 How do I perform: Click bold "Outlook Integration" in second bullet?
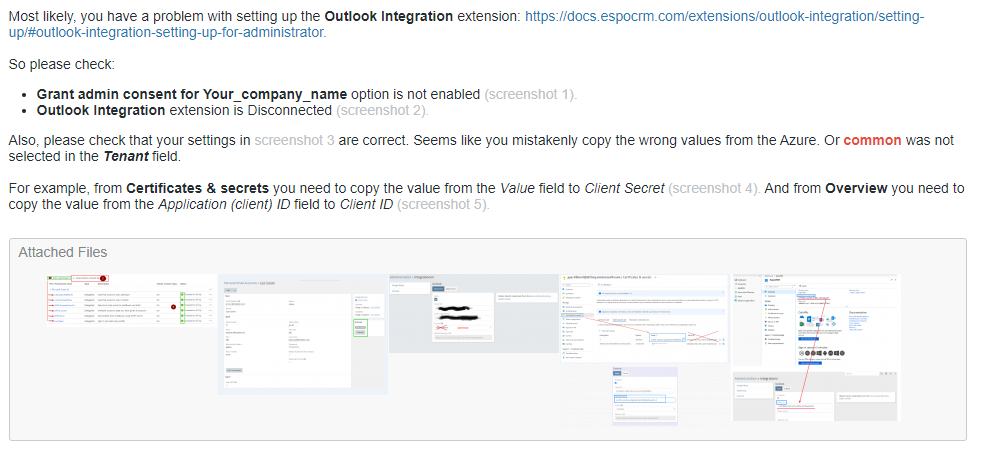click(101, 110)
